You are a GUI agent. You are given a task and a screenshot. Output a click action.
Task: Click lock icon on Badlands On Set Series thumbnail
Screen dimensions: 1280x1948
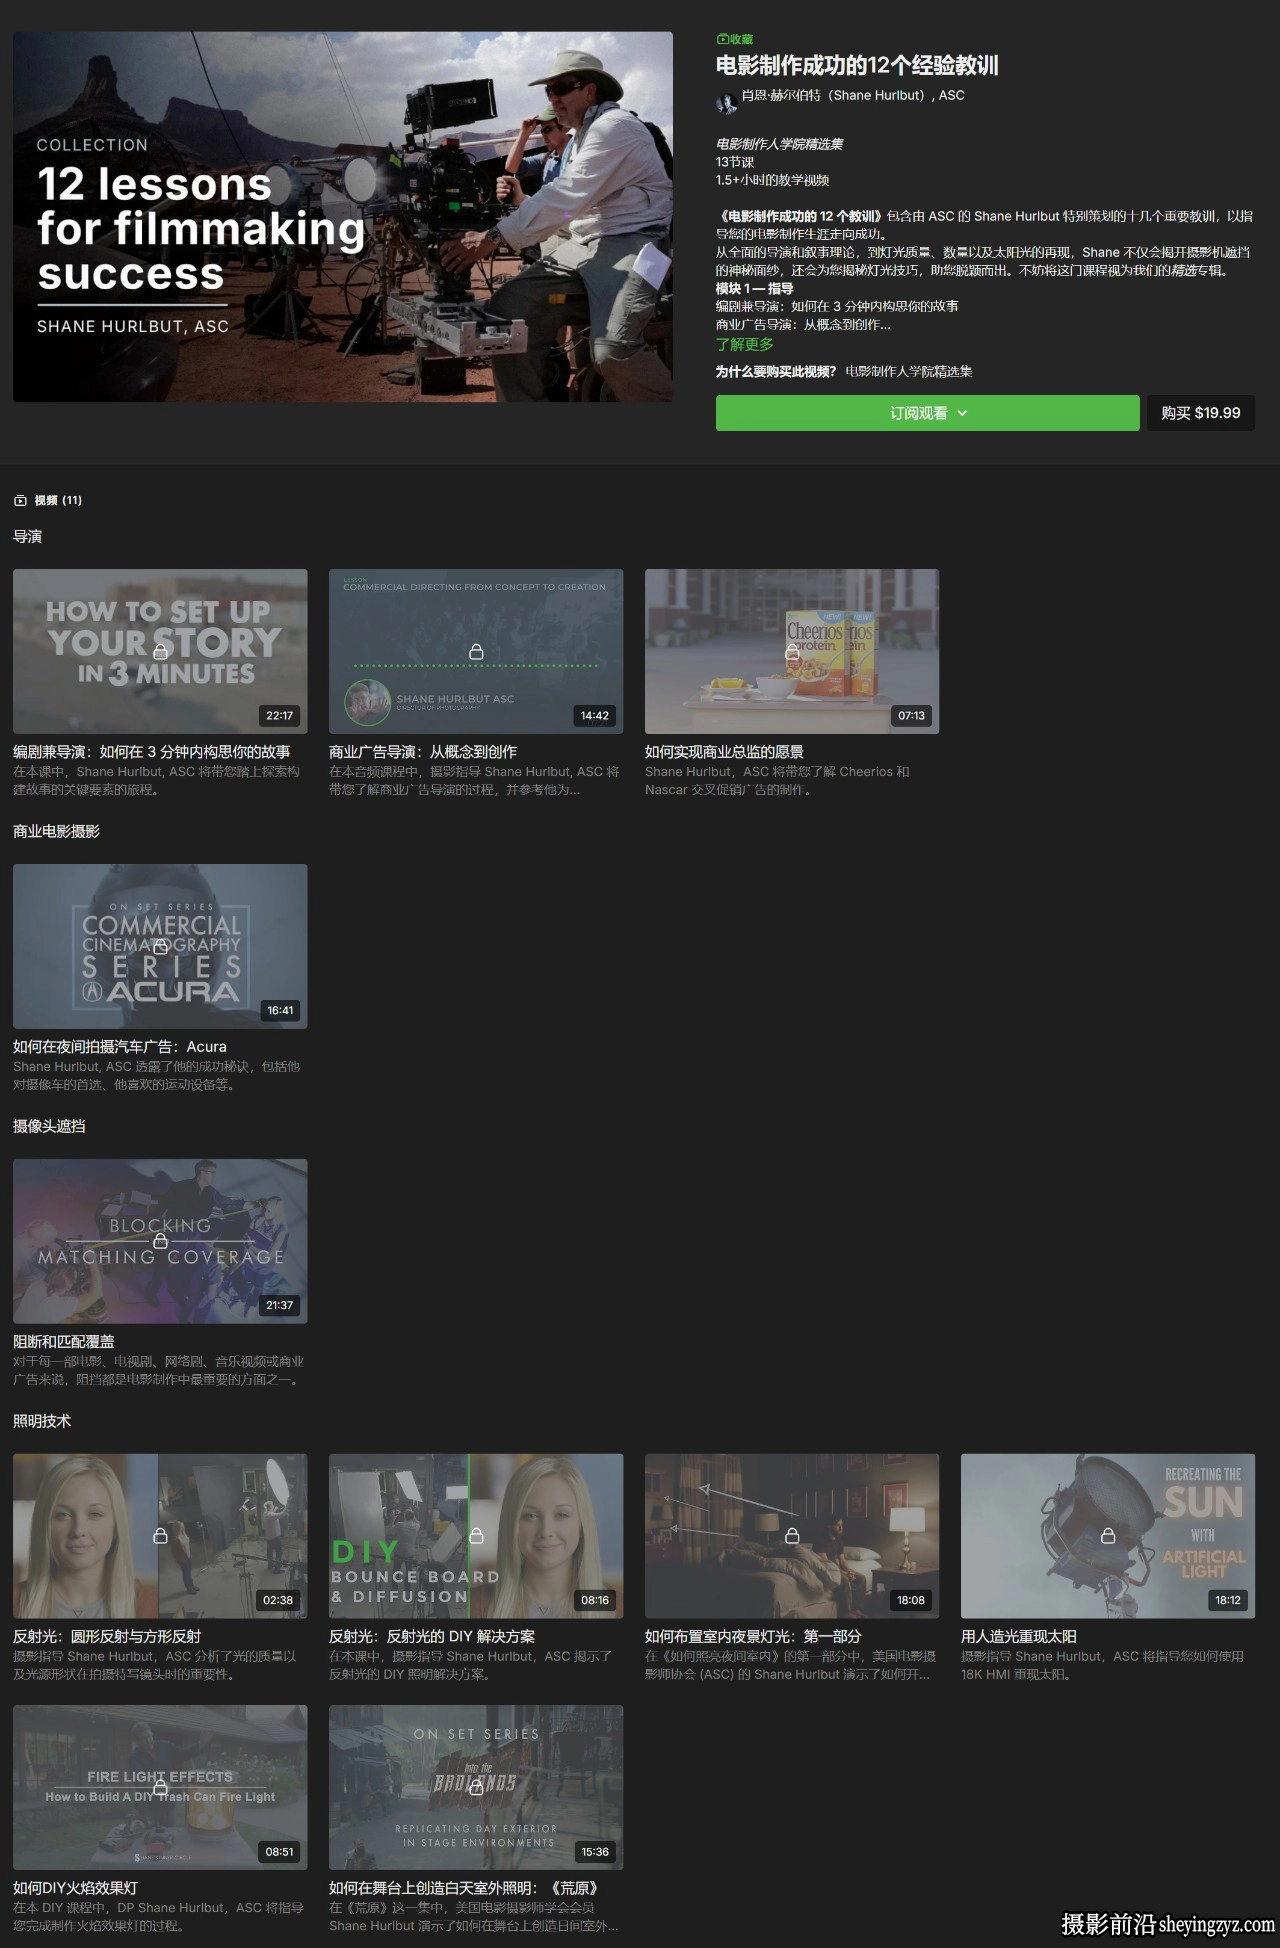tap(476, 1787)
